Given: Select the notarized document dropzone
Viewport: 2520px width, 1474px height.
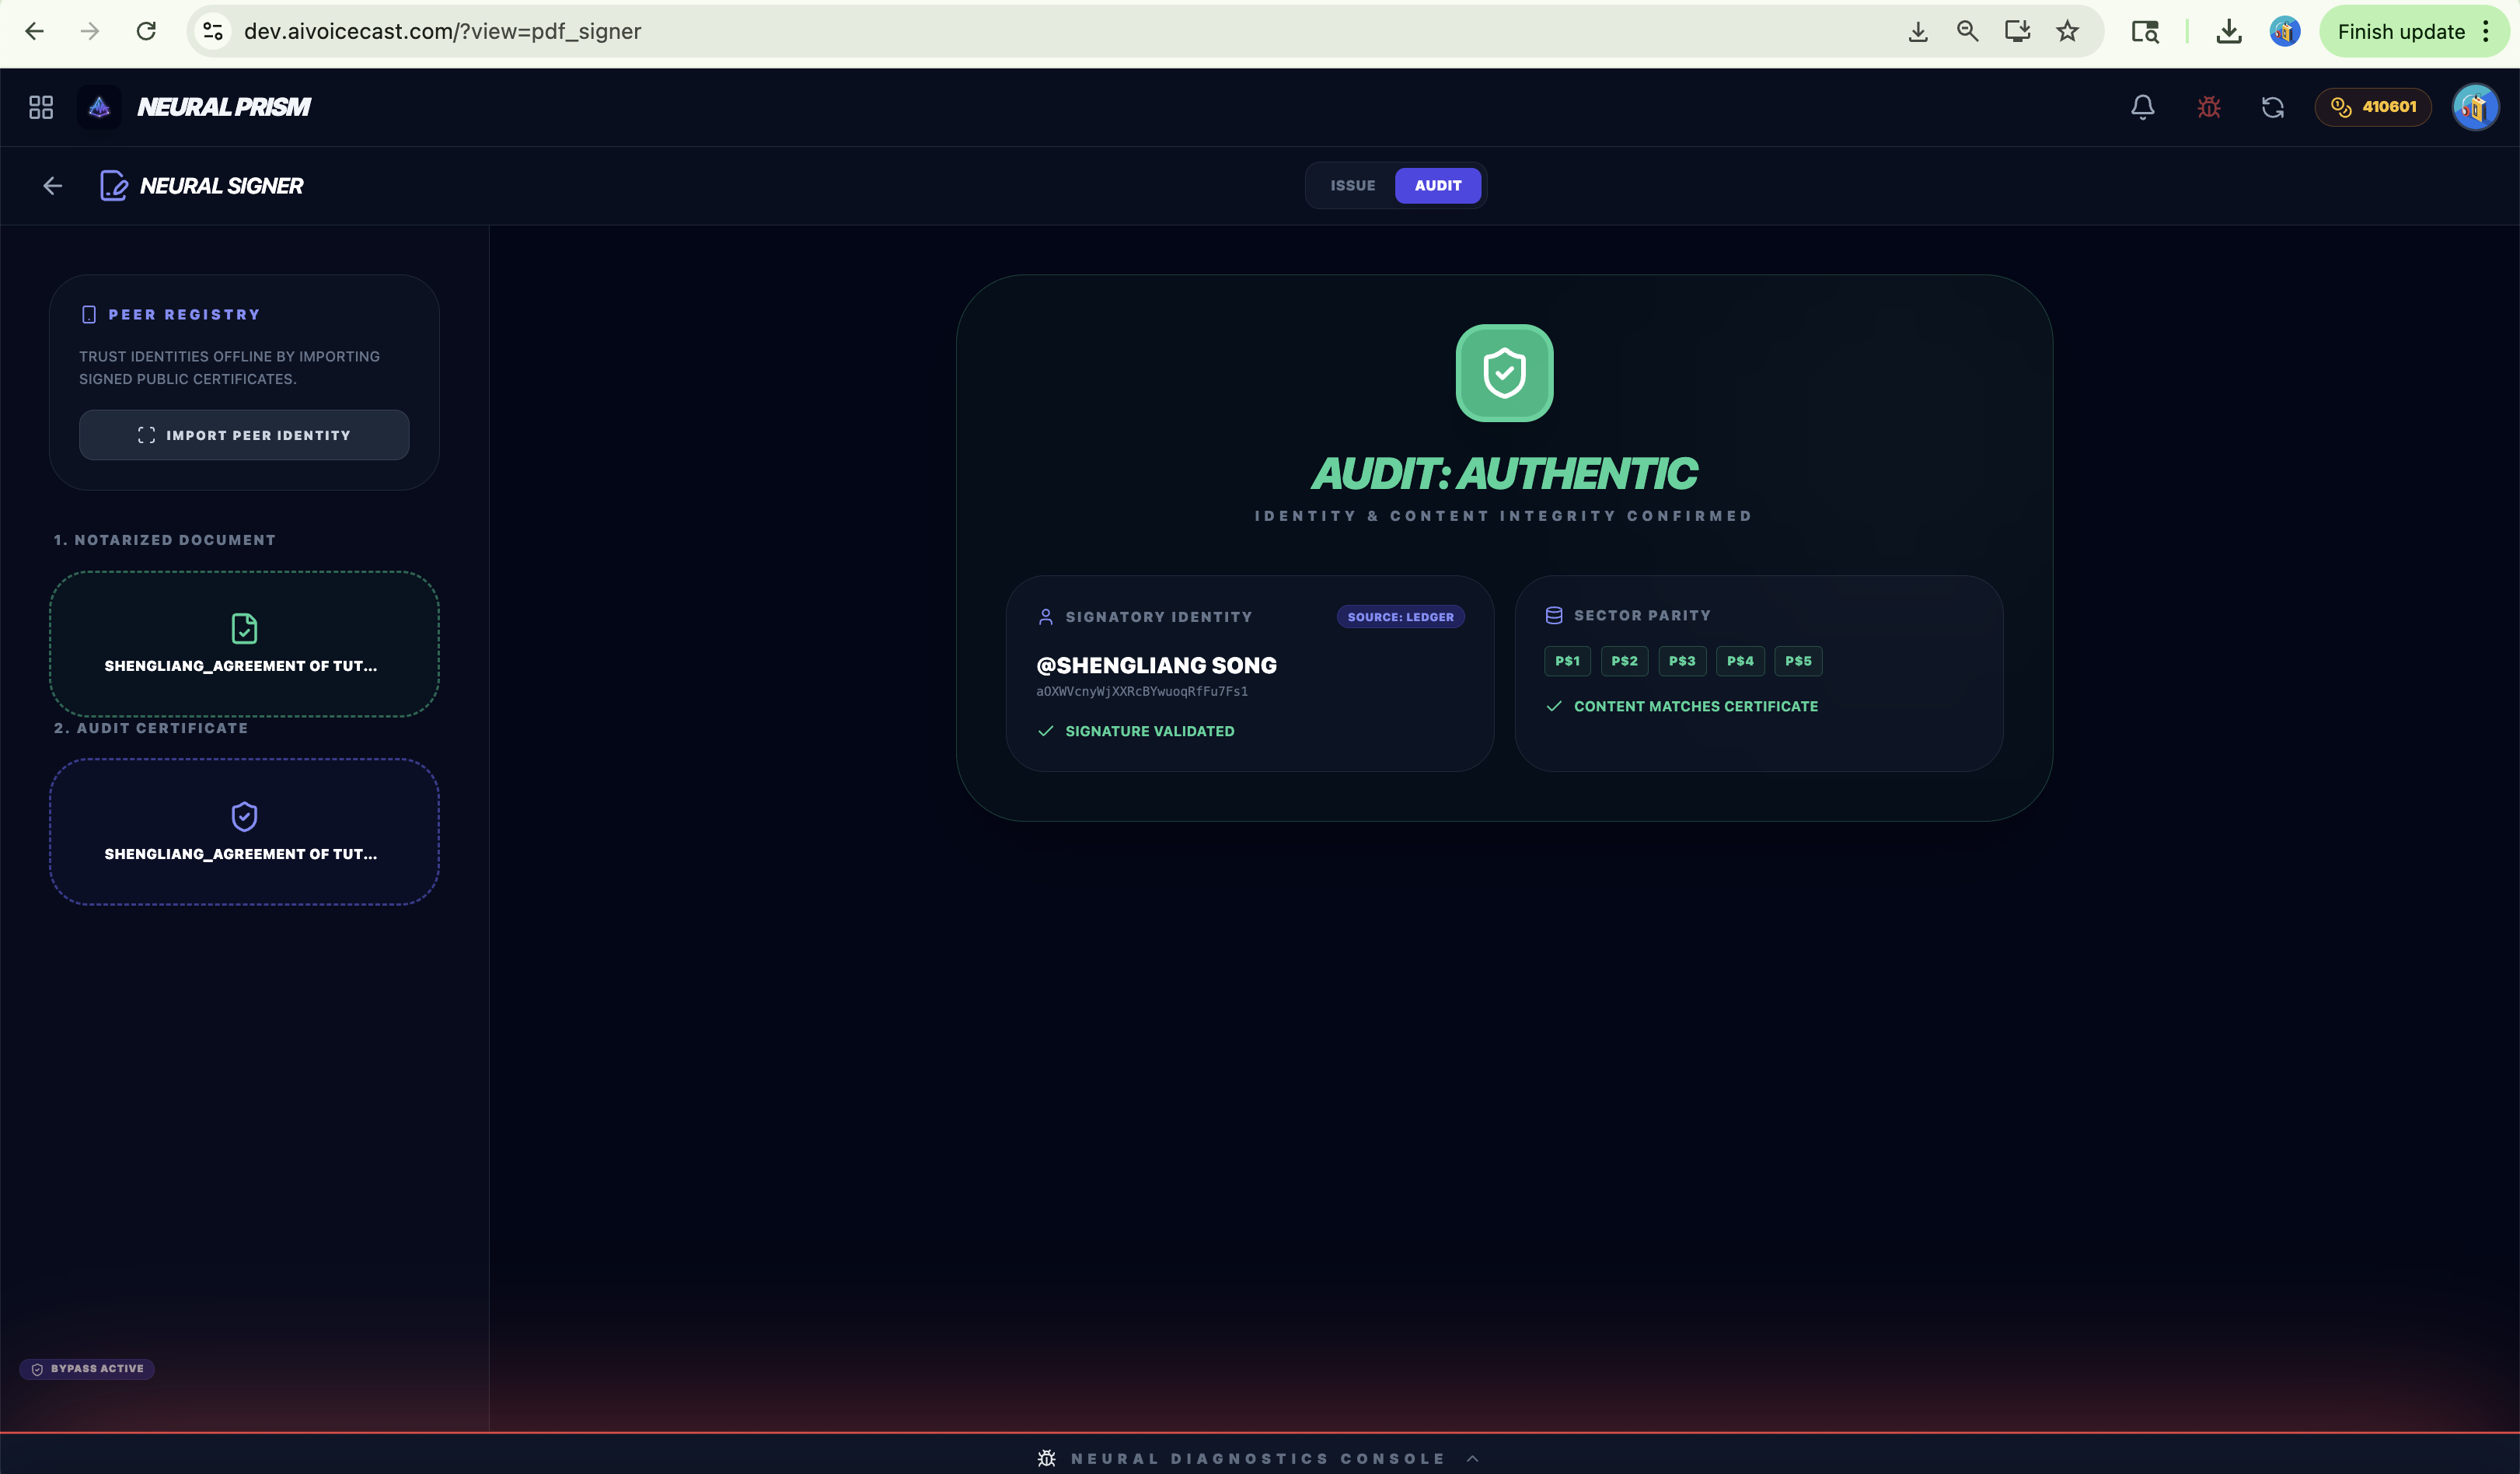Looking at the screenshot, I should click(x=244, y=644).
